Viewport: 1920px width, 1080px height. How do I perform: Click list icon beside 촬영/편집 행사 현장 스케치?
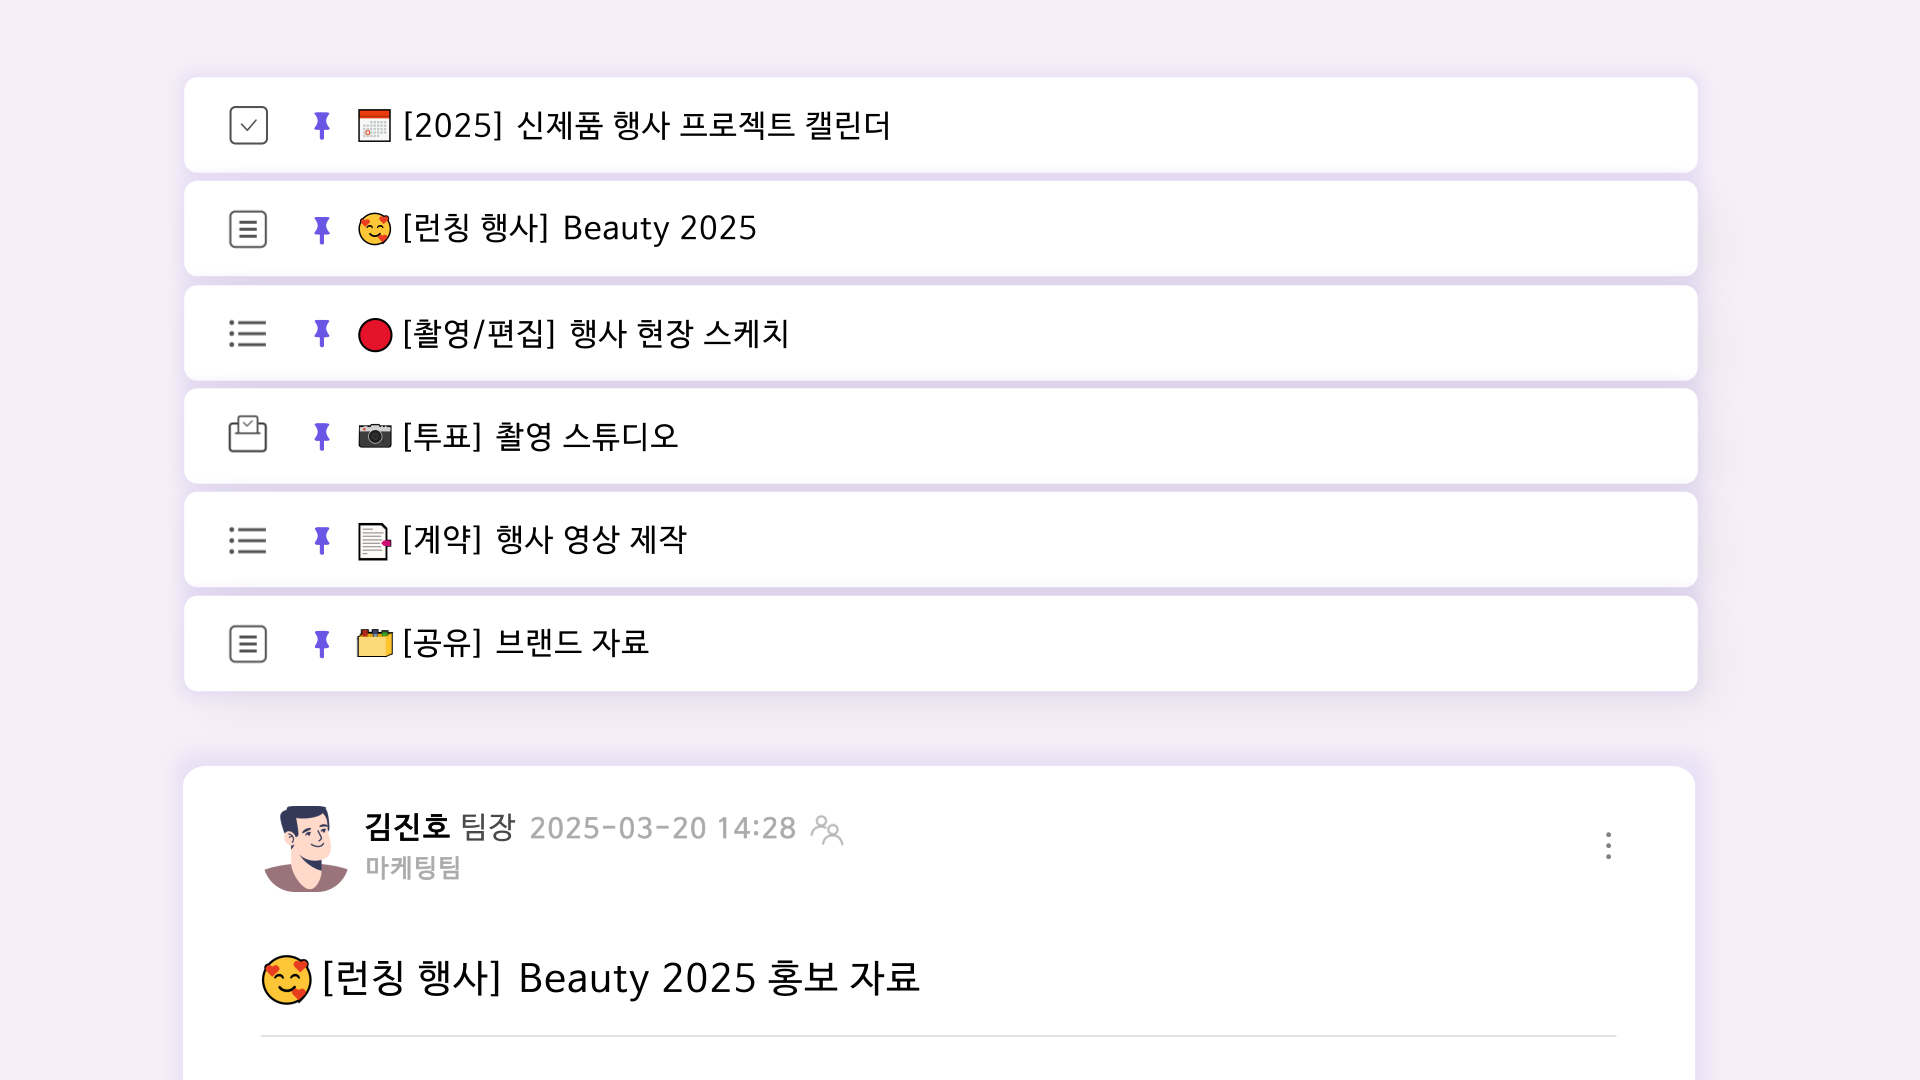248,333
